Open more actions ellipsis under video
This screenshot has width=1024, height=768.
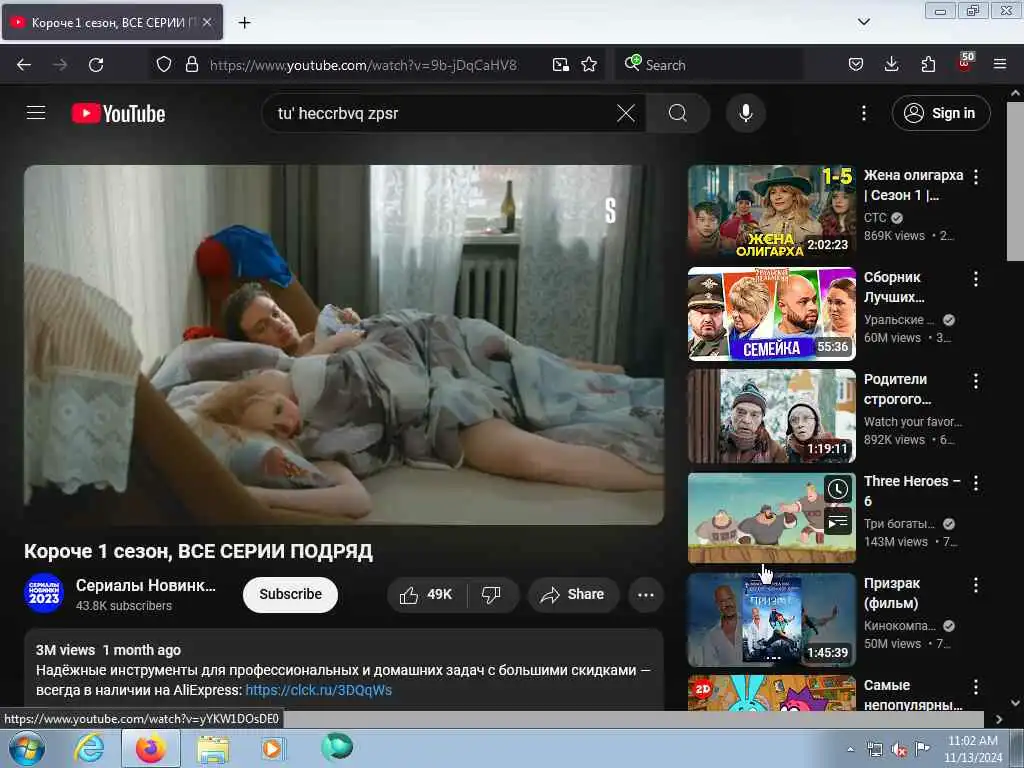click(646, 594)
